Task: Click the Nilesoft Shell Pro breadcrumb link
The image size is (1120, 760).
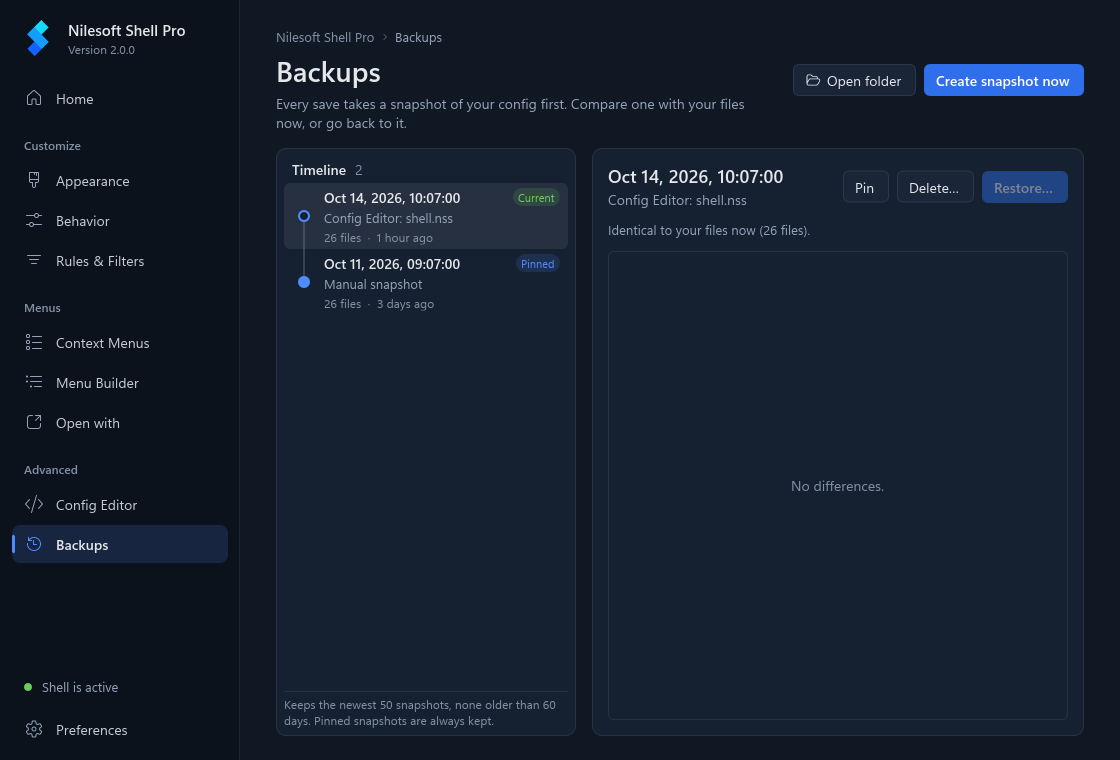Action: pyautogui.click(x=325, y=37)
